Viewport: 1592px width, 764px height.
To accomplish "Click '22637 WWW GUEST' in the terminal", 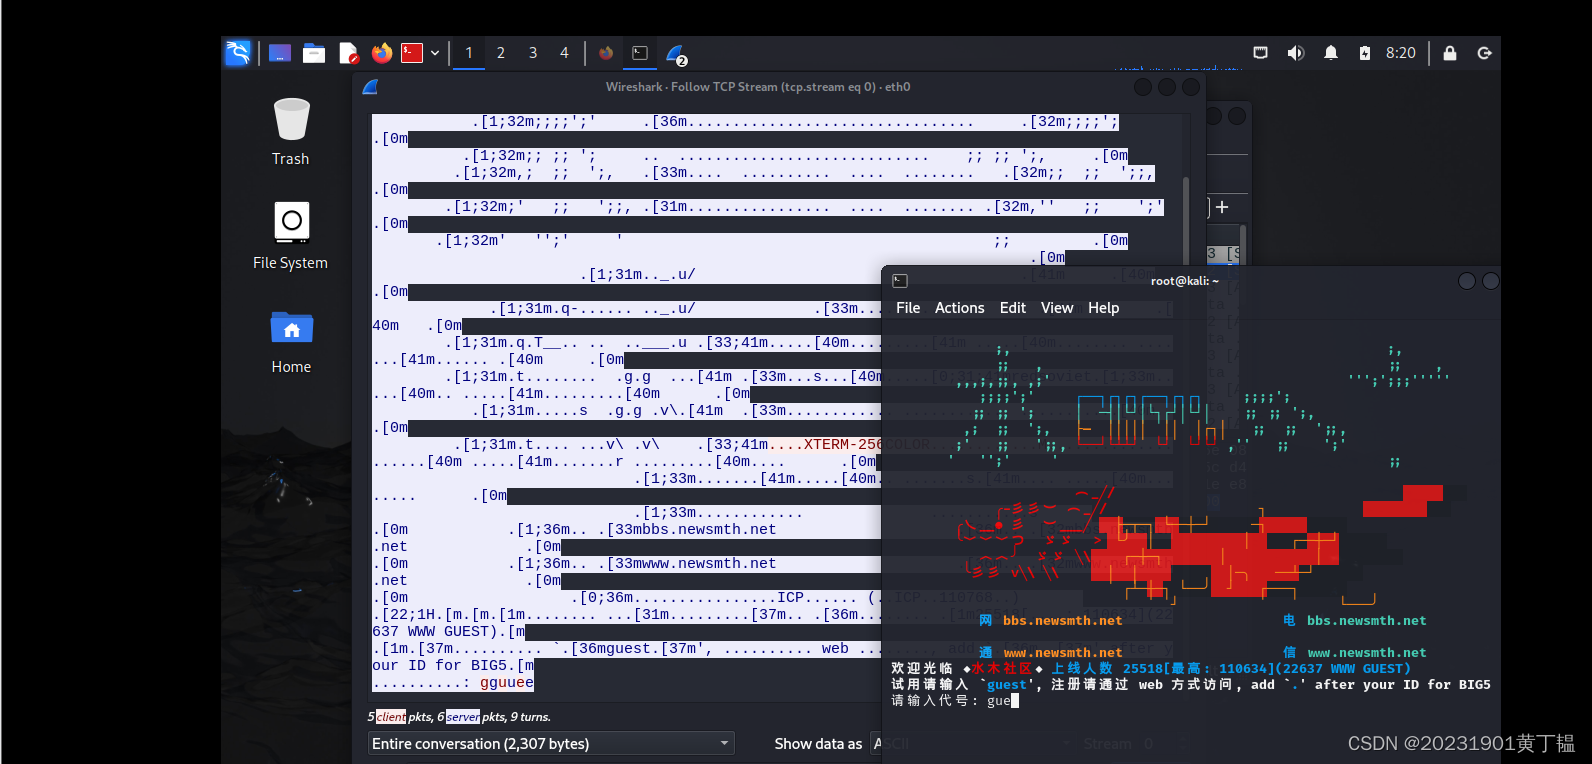I will [1343, 668].
